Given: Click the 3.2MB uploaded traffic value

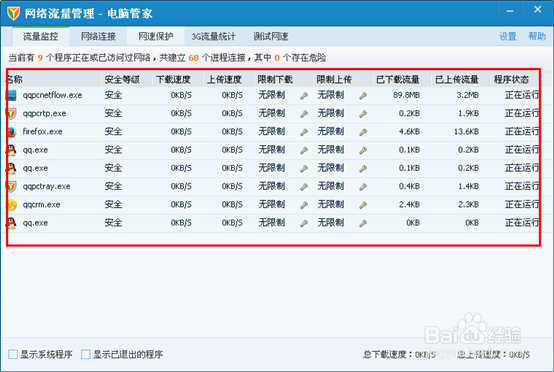Looking at the screenshot, I should click(x=467, y=95).
